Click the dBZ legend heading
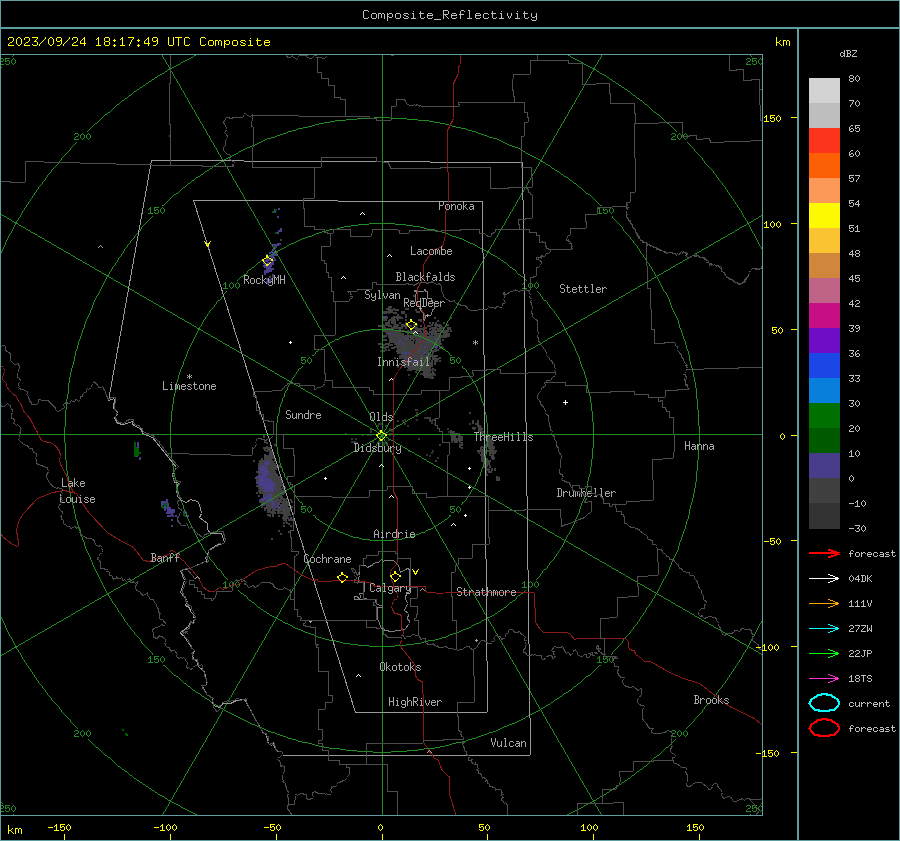 (x=848, y=54)
